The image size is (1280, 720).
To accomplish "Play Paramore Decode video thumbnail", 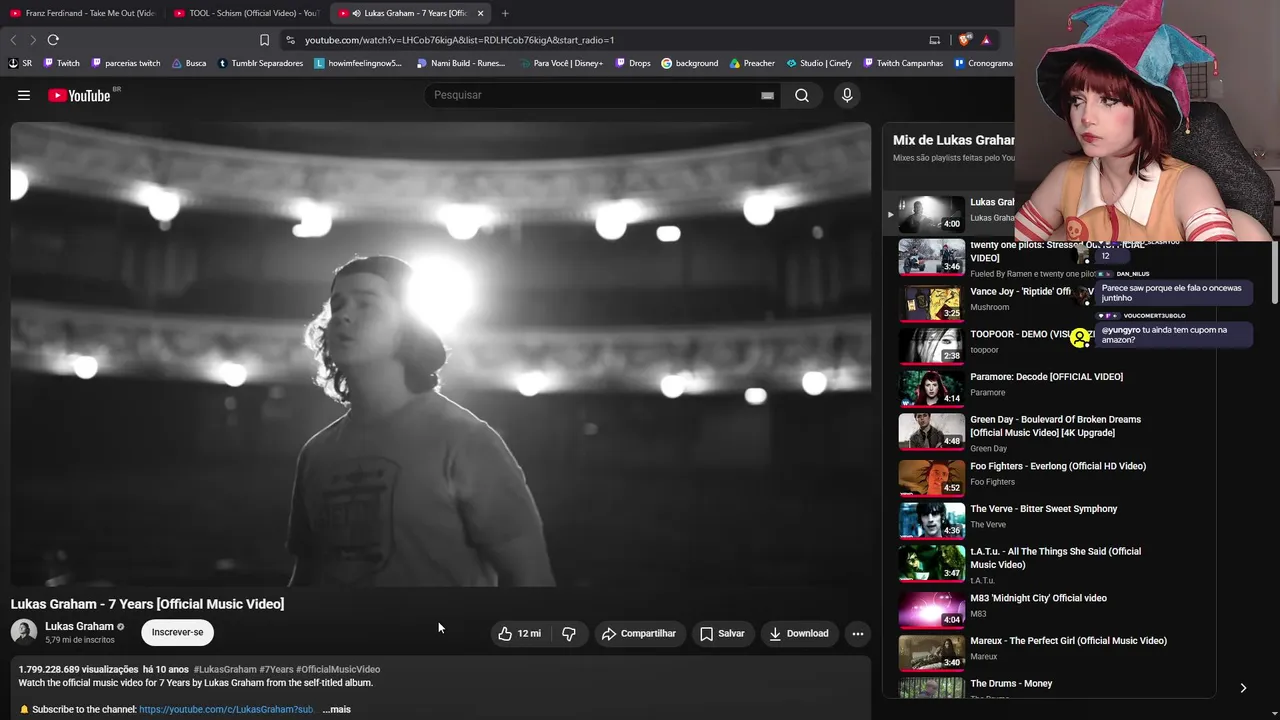I will [931, 387].
